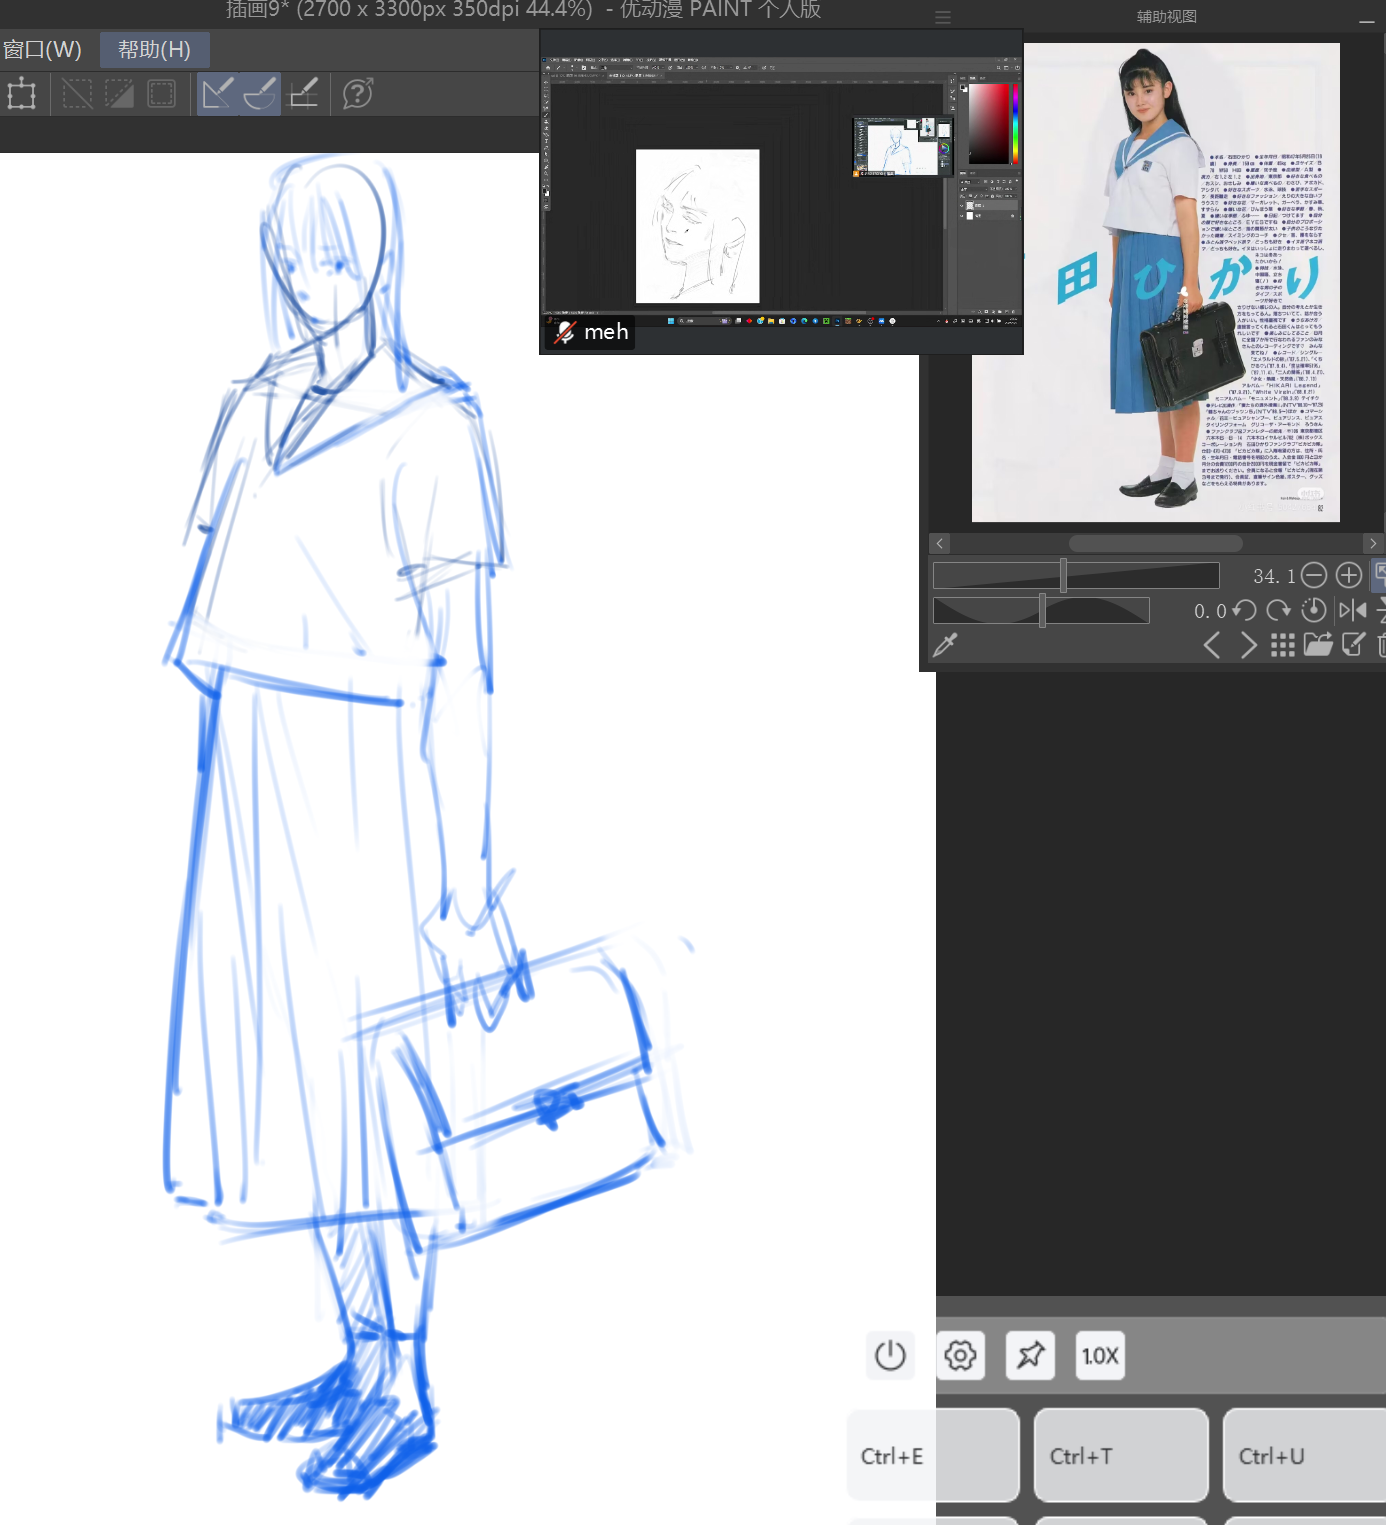Open the 窗口(W) menu

(x=42, y=50)
